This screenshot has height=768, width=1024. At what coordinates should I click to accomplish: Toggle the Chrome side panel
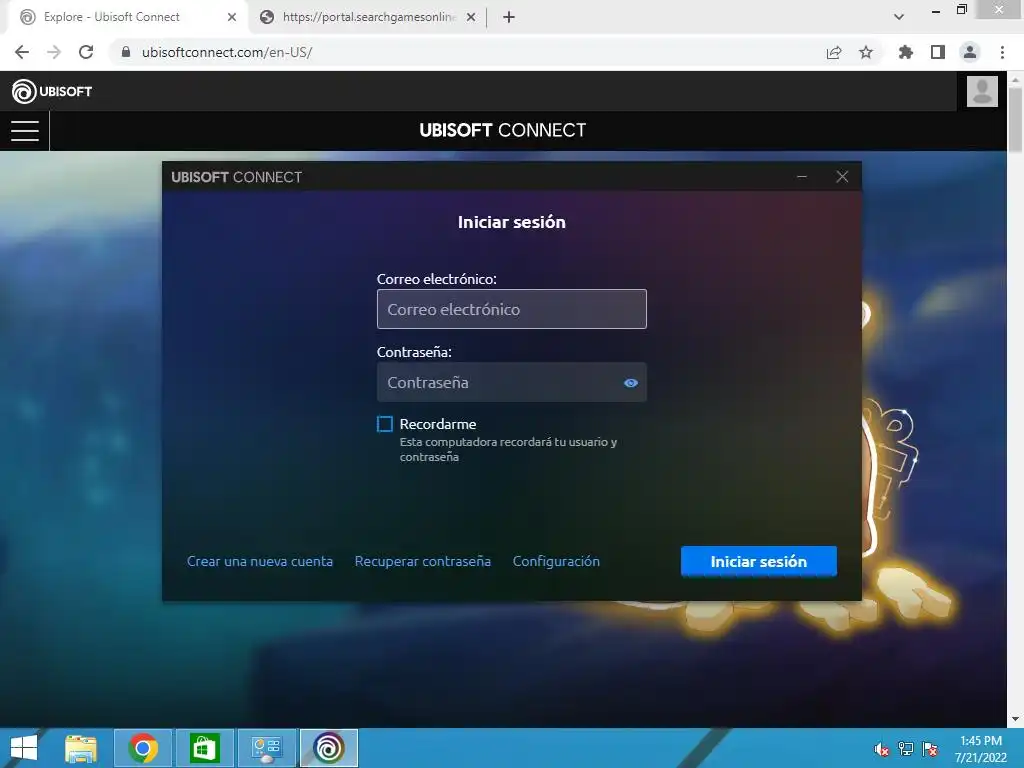click(938, 52)
